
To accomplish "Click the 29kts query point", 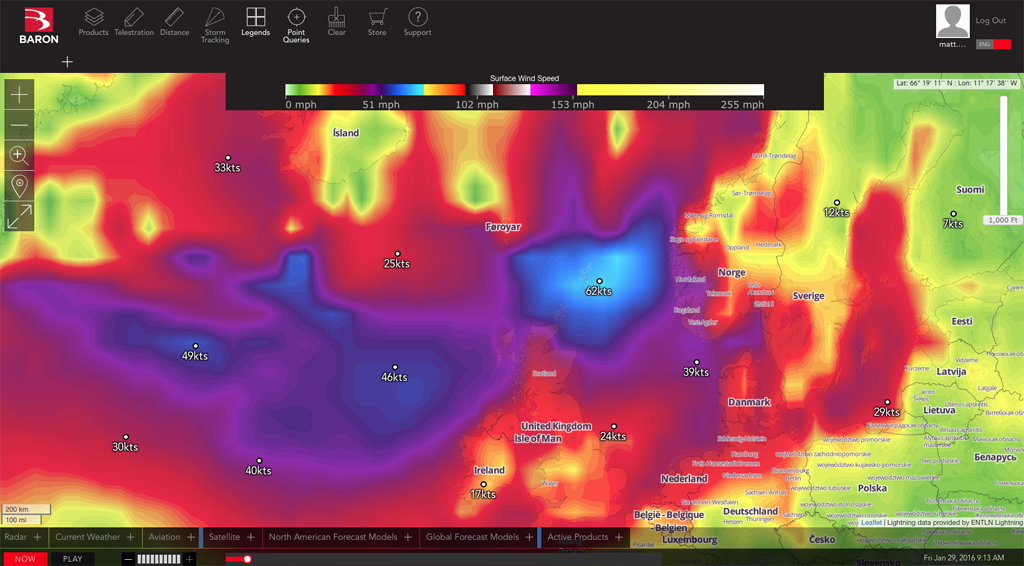I will pyautogui.click(x=887, y=402).
